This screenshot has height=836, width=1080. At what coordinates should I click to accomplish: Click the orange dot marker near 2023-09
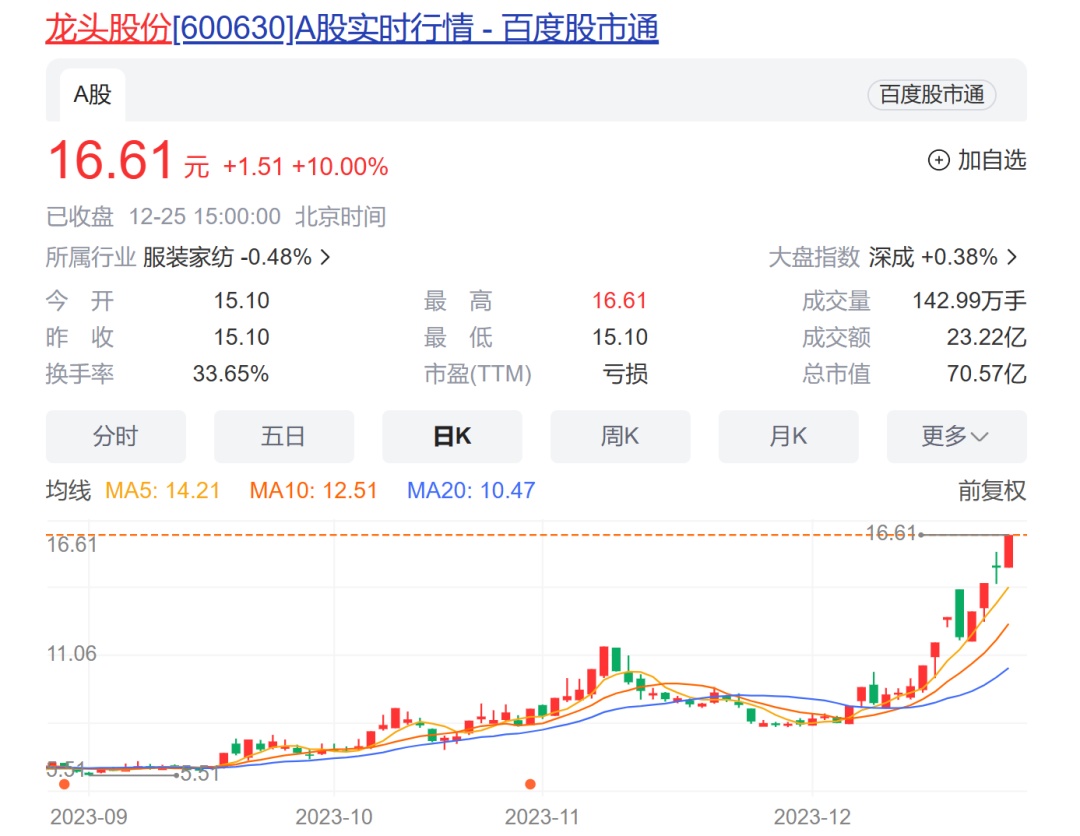pyautogui.click(x=65, y=784)
